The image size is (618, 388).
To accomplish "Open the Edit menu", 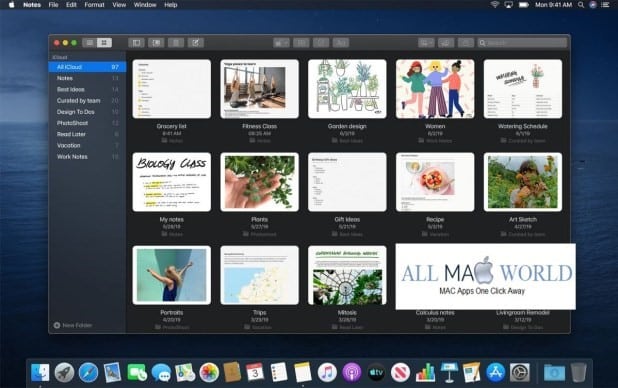I will (x=71, y=5).
